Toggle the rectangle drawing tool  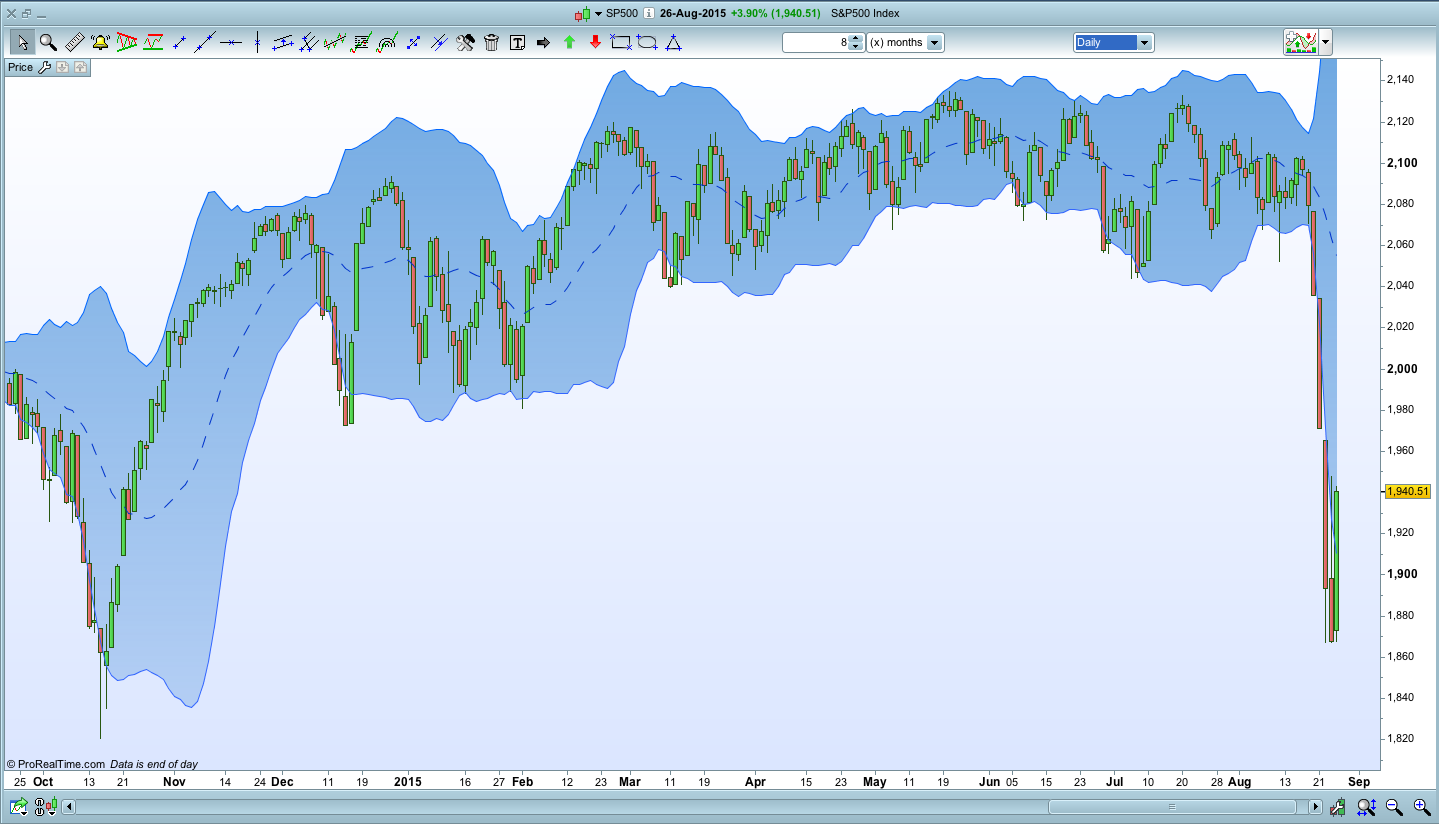click(621, 42)
